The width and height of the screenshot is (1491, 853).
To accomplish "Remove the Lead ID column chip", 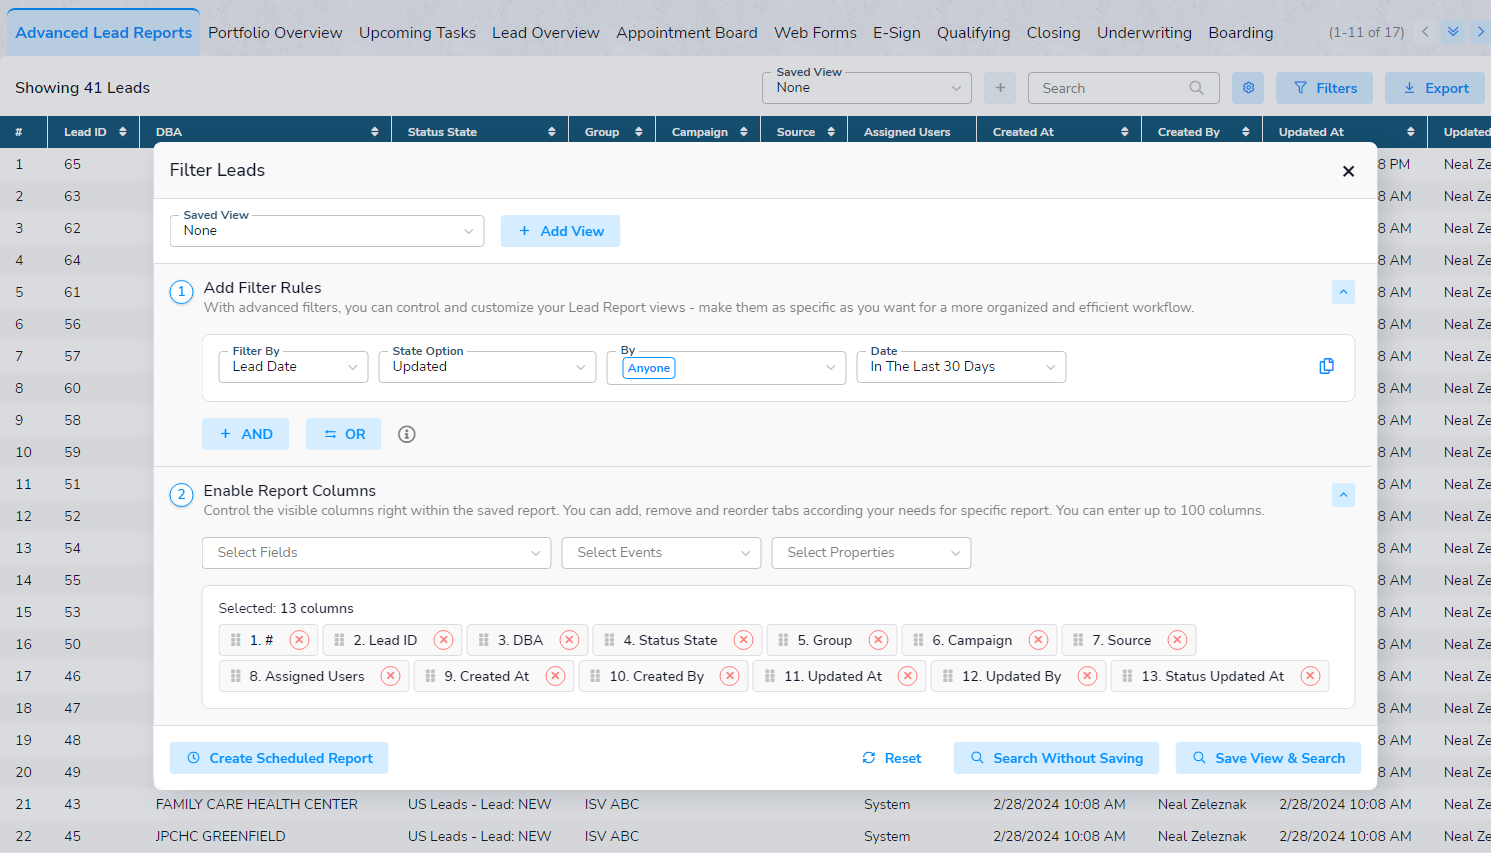I will (x=443, y=640).
